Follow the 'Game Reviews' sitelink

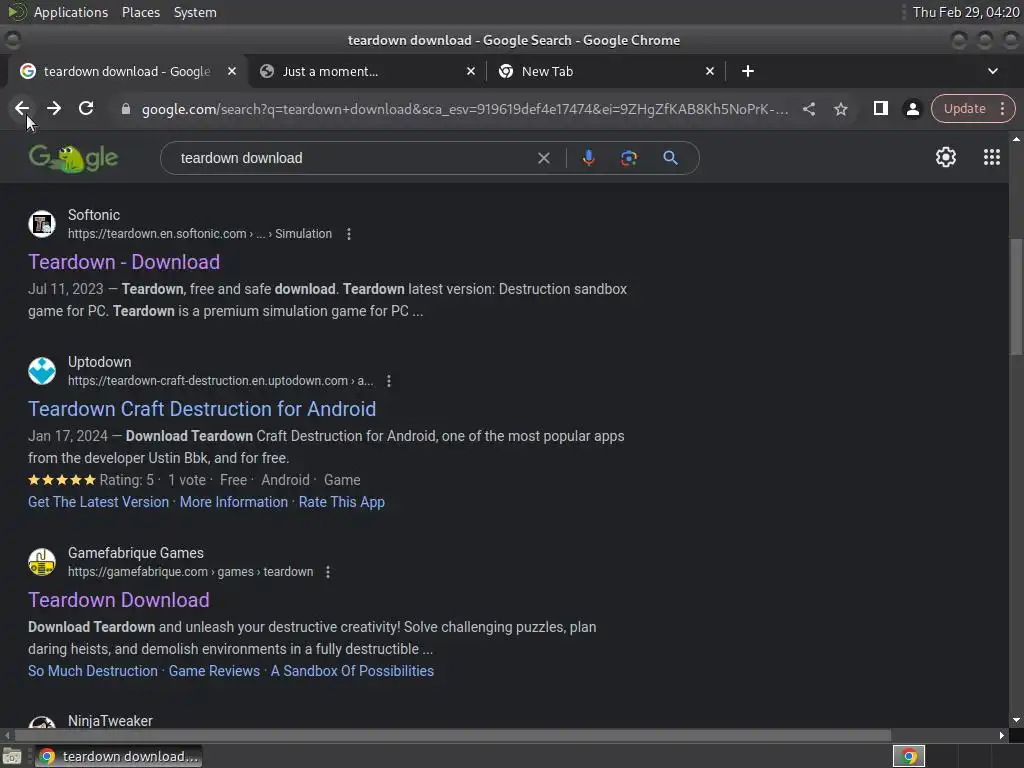214,671
